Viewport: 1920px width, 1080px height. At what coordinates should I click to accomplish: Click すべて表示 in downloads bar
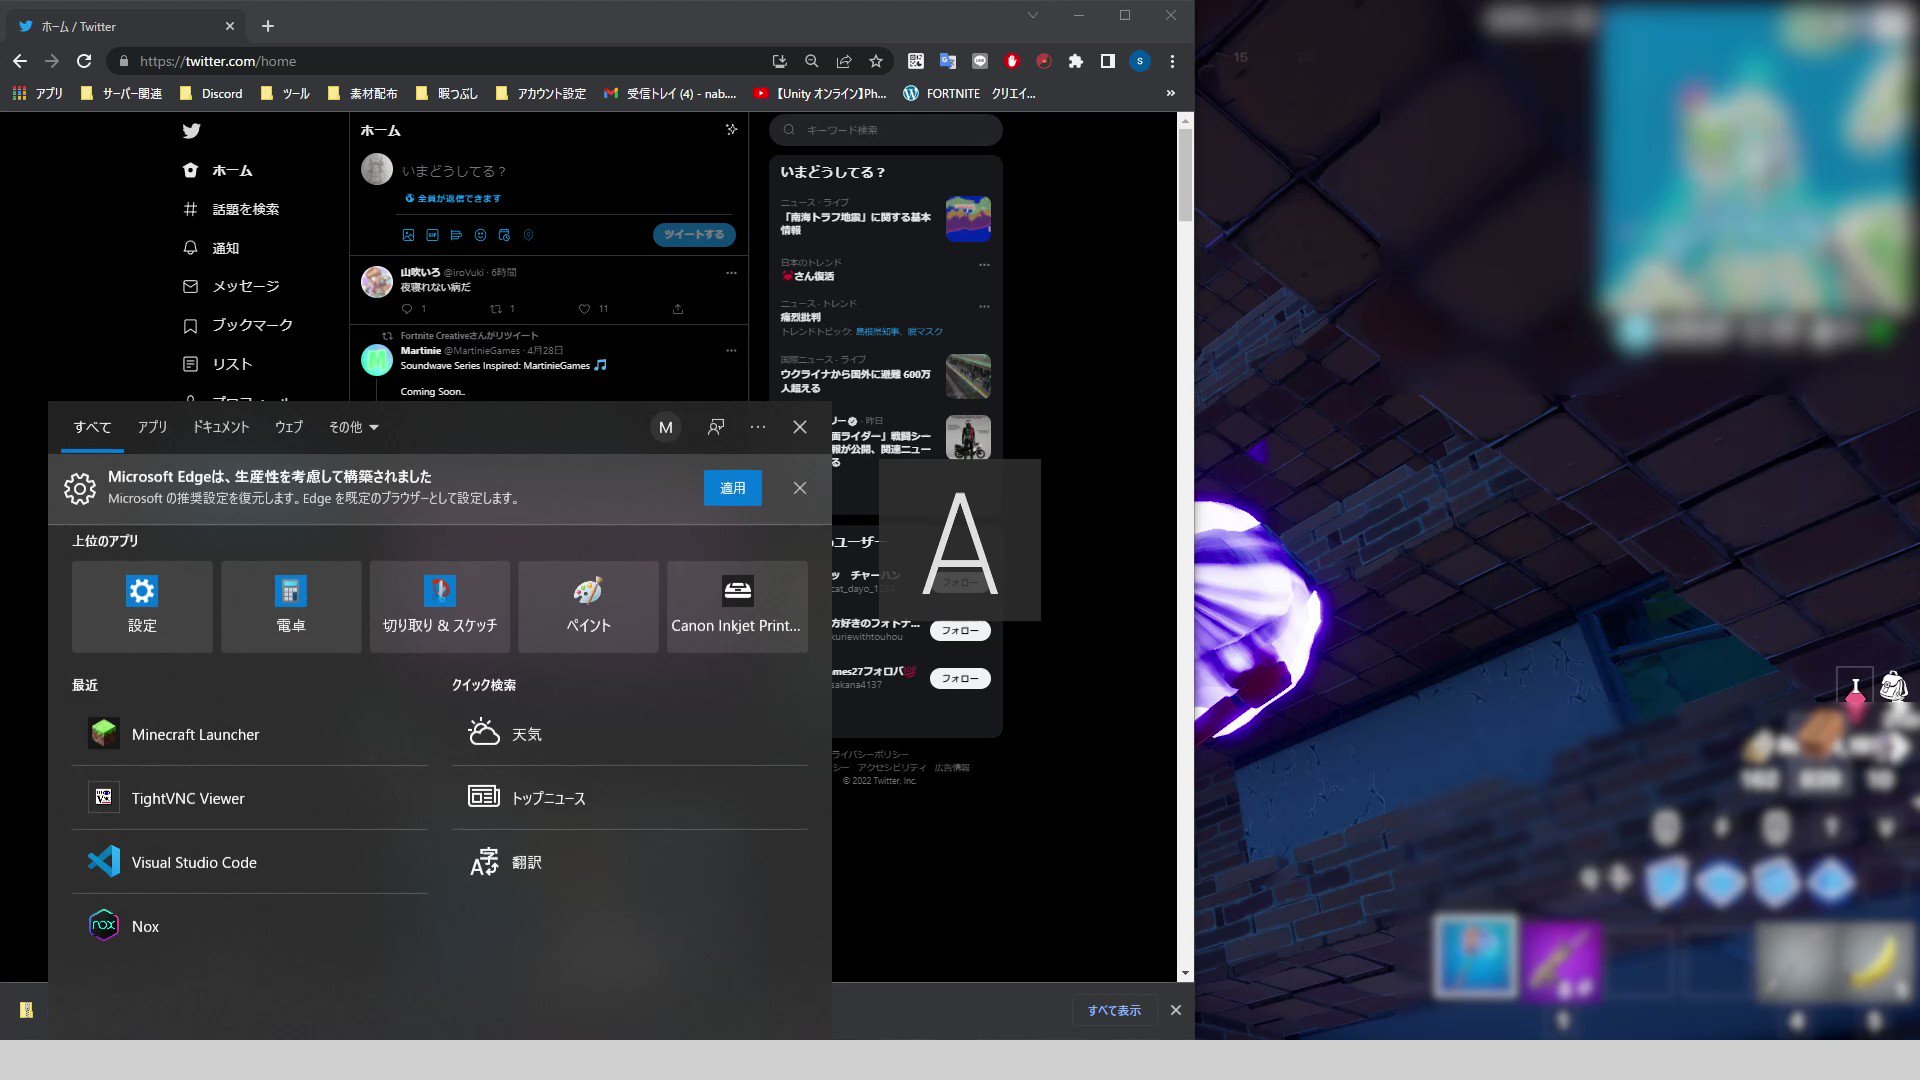tap(1114, 1010)
